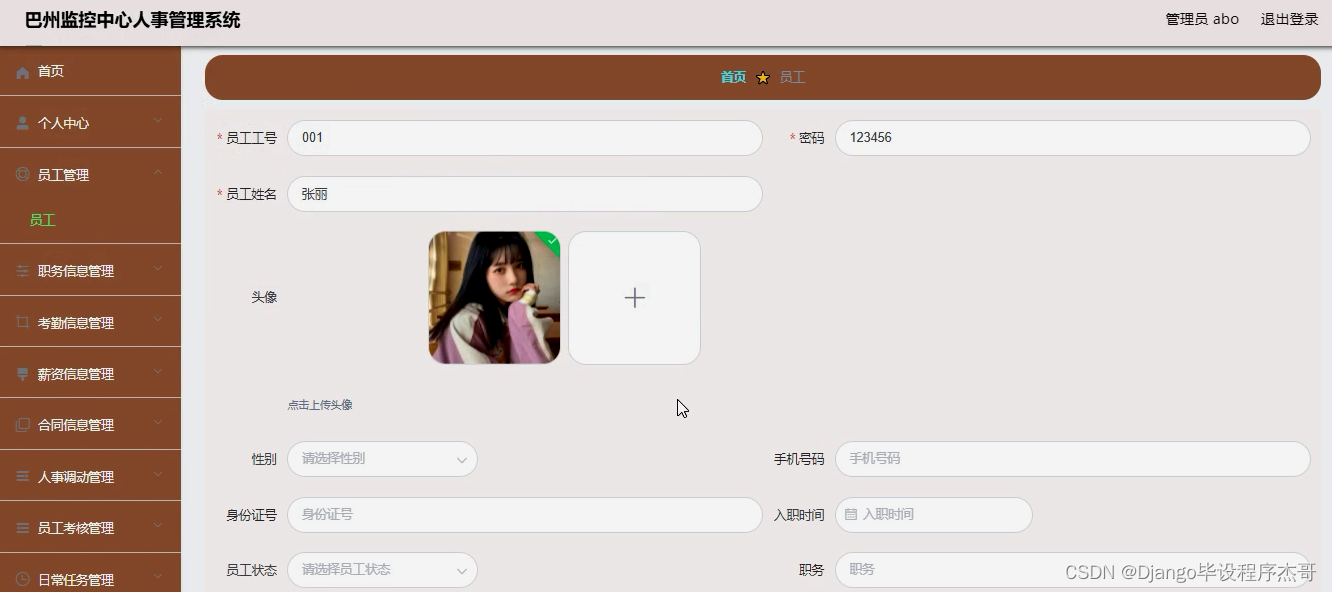Click into the 身份证号 field
Screen dimensions: 1332x592
click(x=525, y=515)
